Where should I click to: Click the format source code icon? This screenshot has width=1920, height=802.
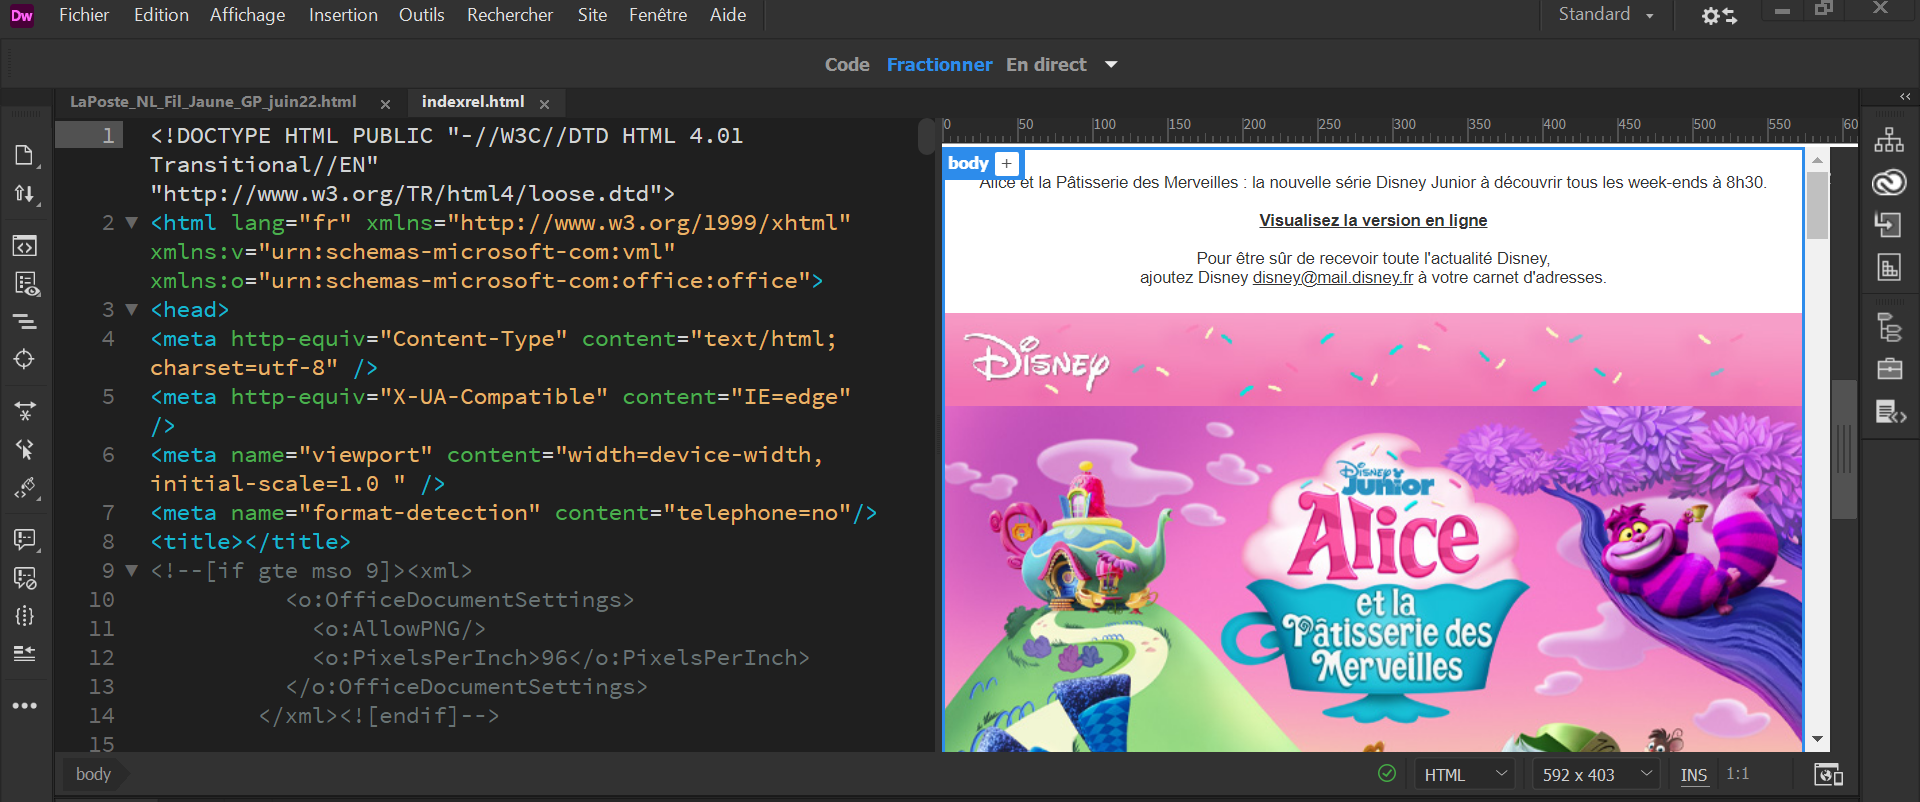click(x=25, y=488)
